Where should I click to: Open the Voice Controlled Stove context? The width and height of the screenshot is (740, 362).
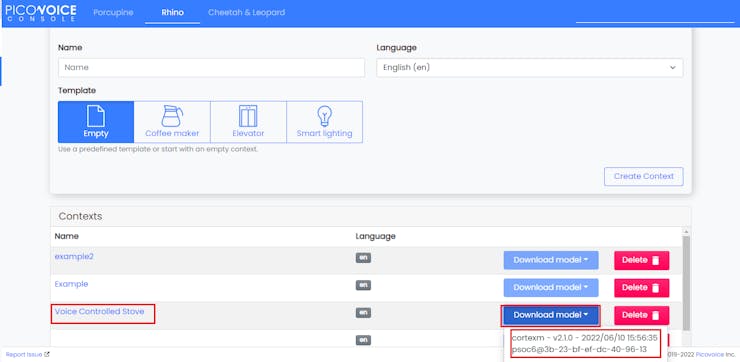(x=100, y=311)
